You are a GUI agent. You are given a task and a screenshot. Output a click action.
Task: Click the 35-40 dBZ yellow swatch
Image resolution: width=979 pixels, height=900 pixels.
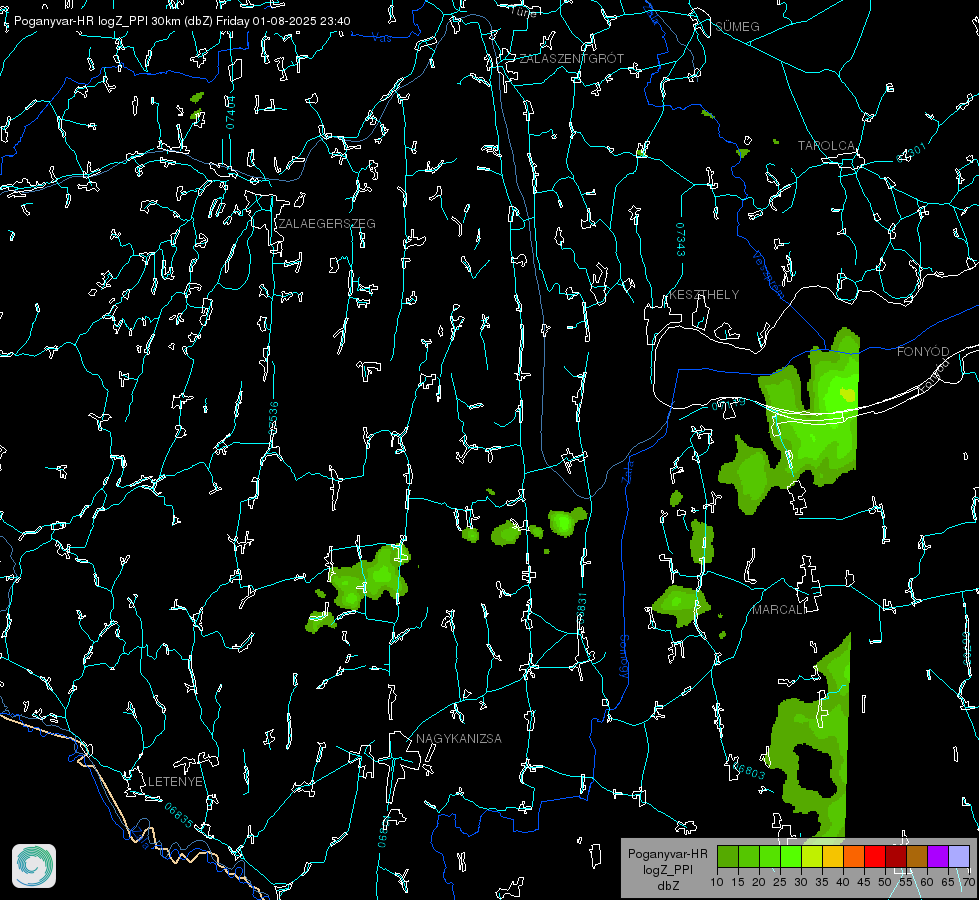tap(833, 856)
